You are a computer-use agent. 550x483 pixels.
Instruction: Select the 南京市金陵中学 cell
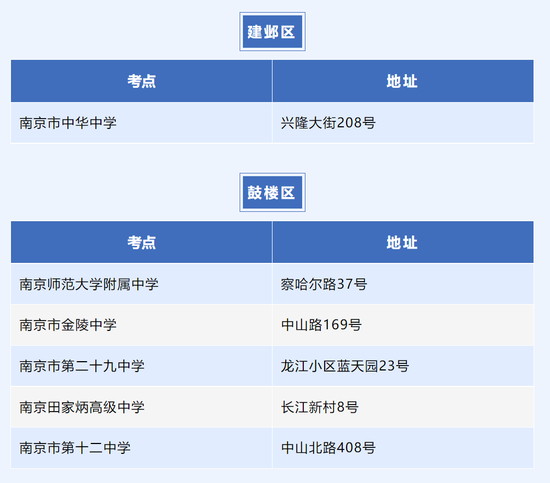coord(141,325)
